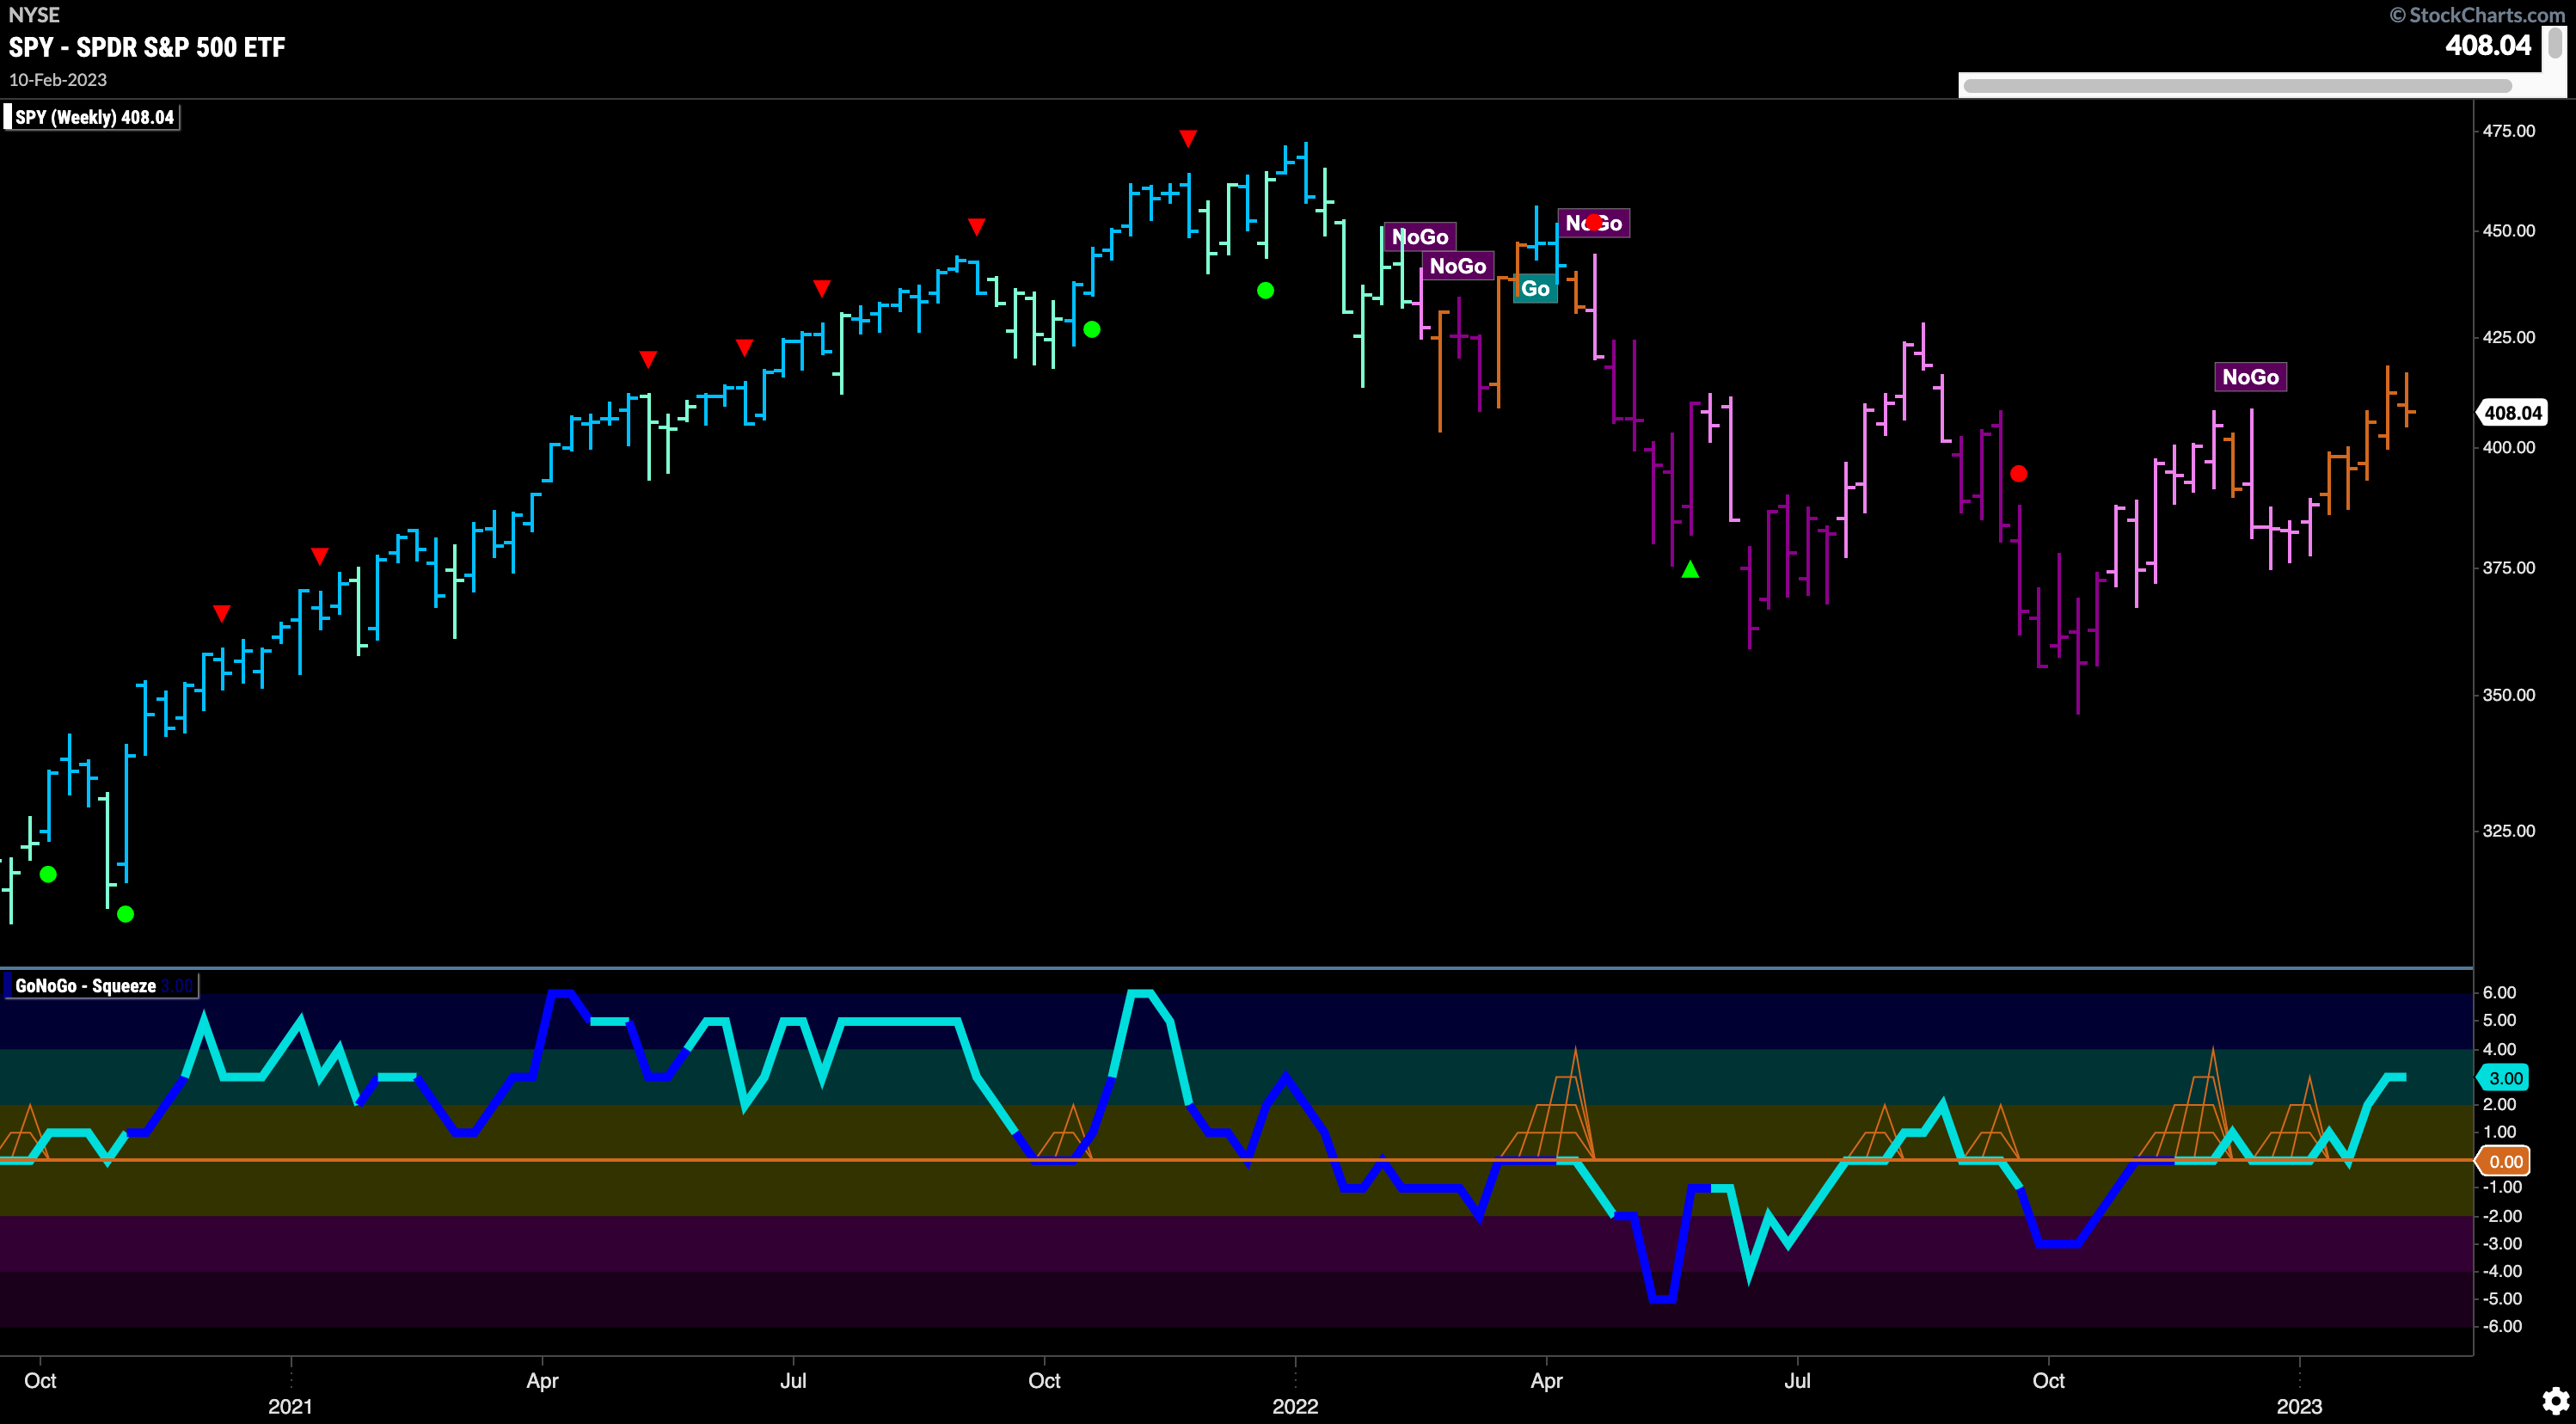Screen dimensions: 2576x1424
Task: Click the green up-triangle marker near 375
Action: tap(1690, 569)
